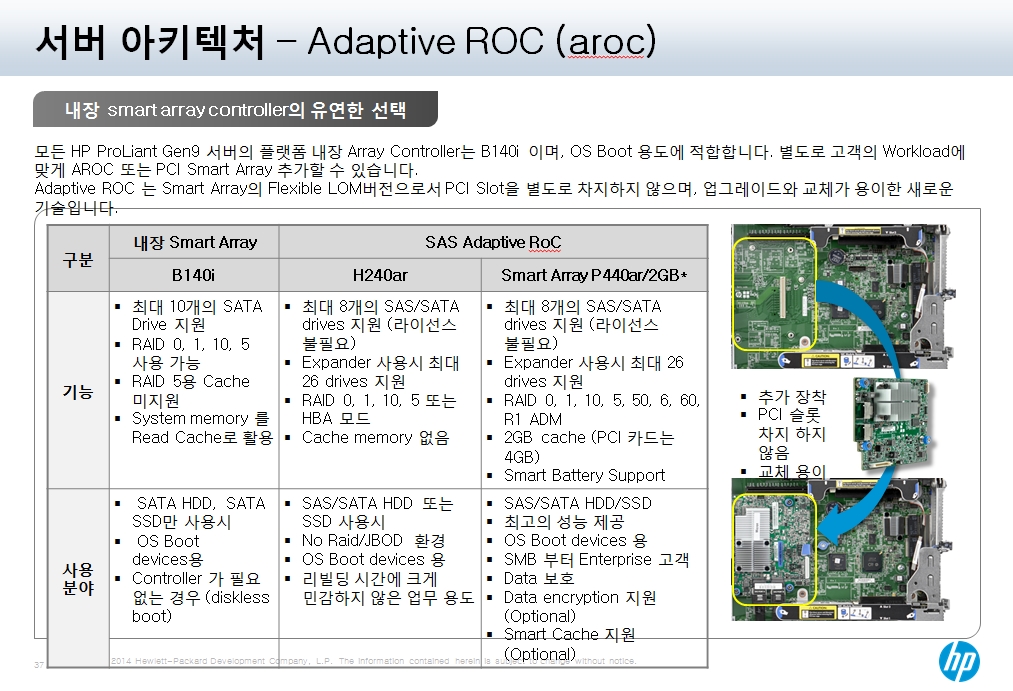The width and height of the screenshot is (1013, 691).
Task: Click 'SATA HDD, SATA SSD만 사용시' text
Action: [x=198, y=512]
